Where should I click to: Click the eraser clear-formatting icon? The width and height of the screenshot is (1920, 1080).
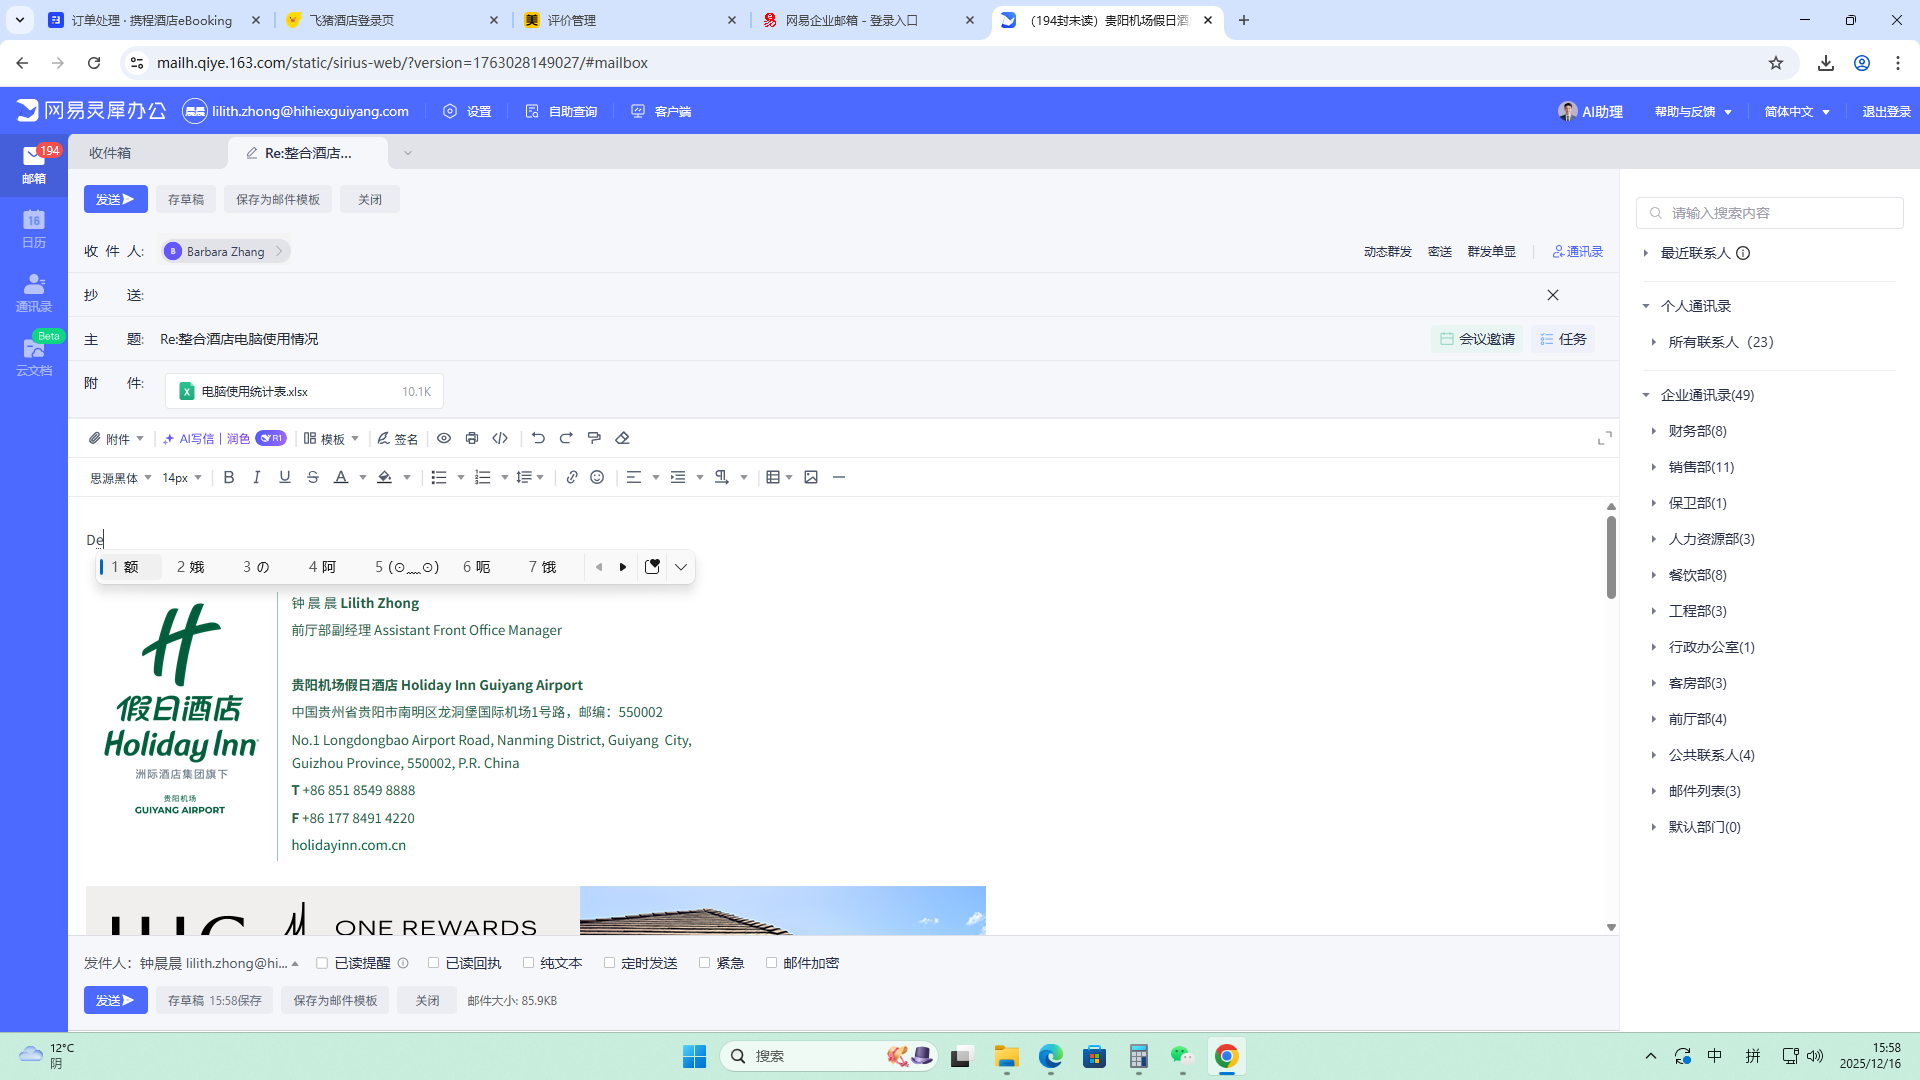point(622,438)
